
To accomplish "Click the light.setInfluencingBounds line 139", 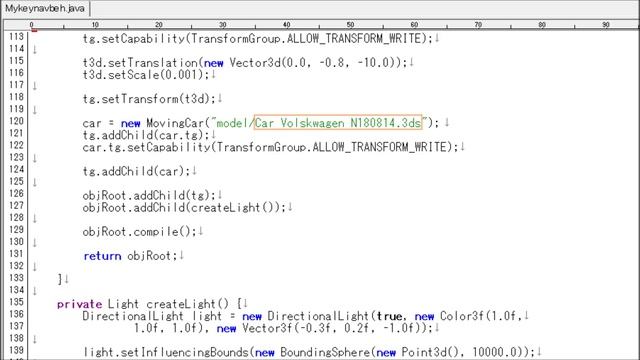I will pos(309,352).
